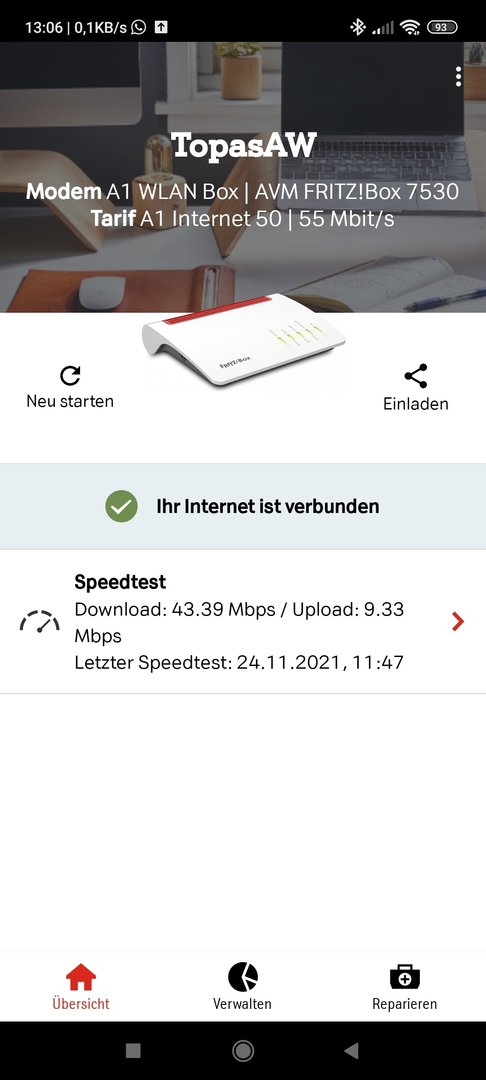The width and height of the screenshot is (486, 1080).
Task: Click the green connected checkmark icon
Action: (121, 506)
